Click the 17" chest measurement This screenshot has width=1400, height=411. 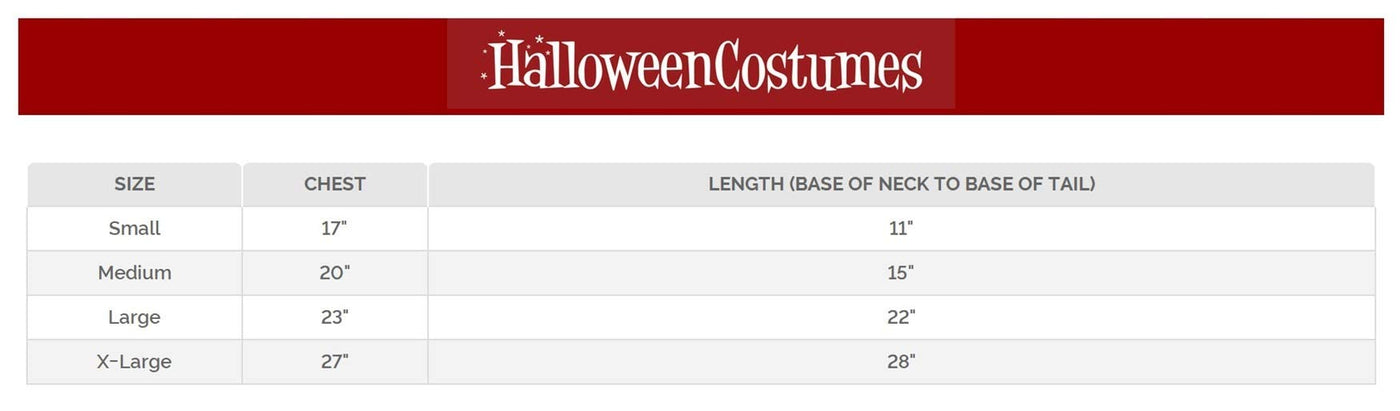click(x=335, y=228)
